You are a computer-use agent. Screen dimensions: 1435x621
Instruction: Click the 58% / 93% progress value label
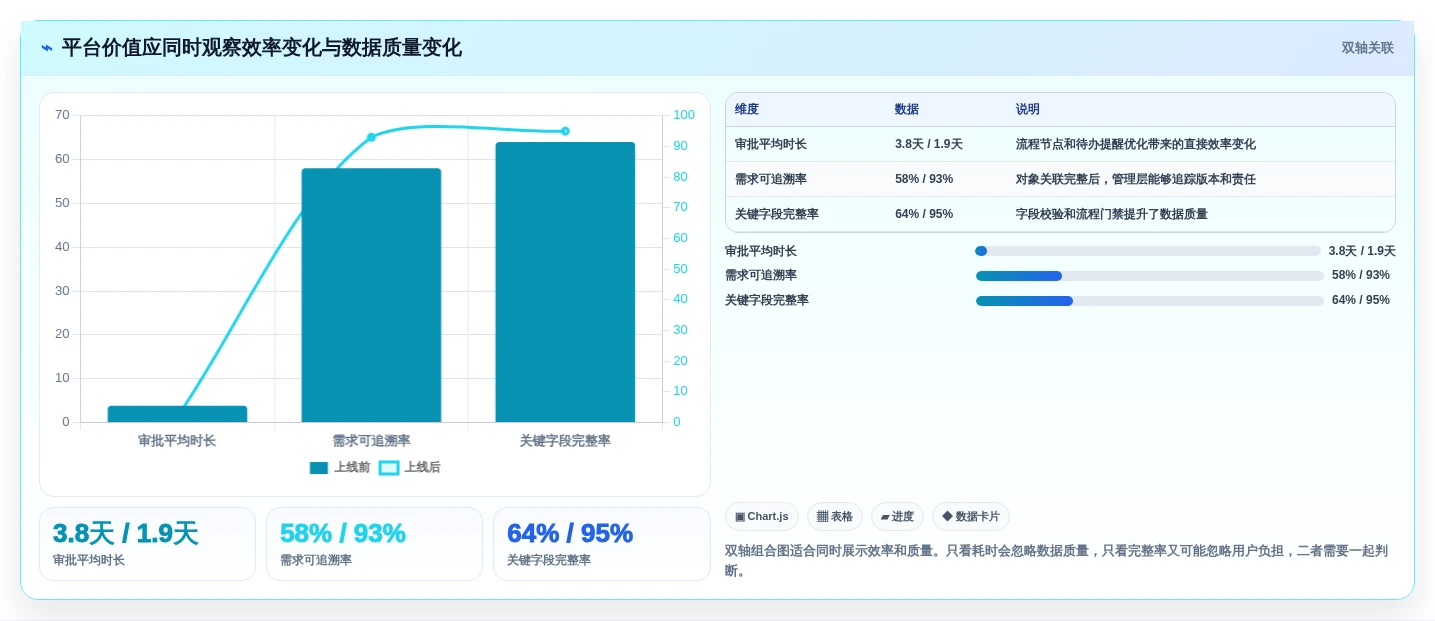(1361, 275)
